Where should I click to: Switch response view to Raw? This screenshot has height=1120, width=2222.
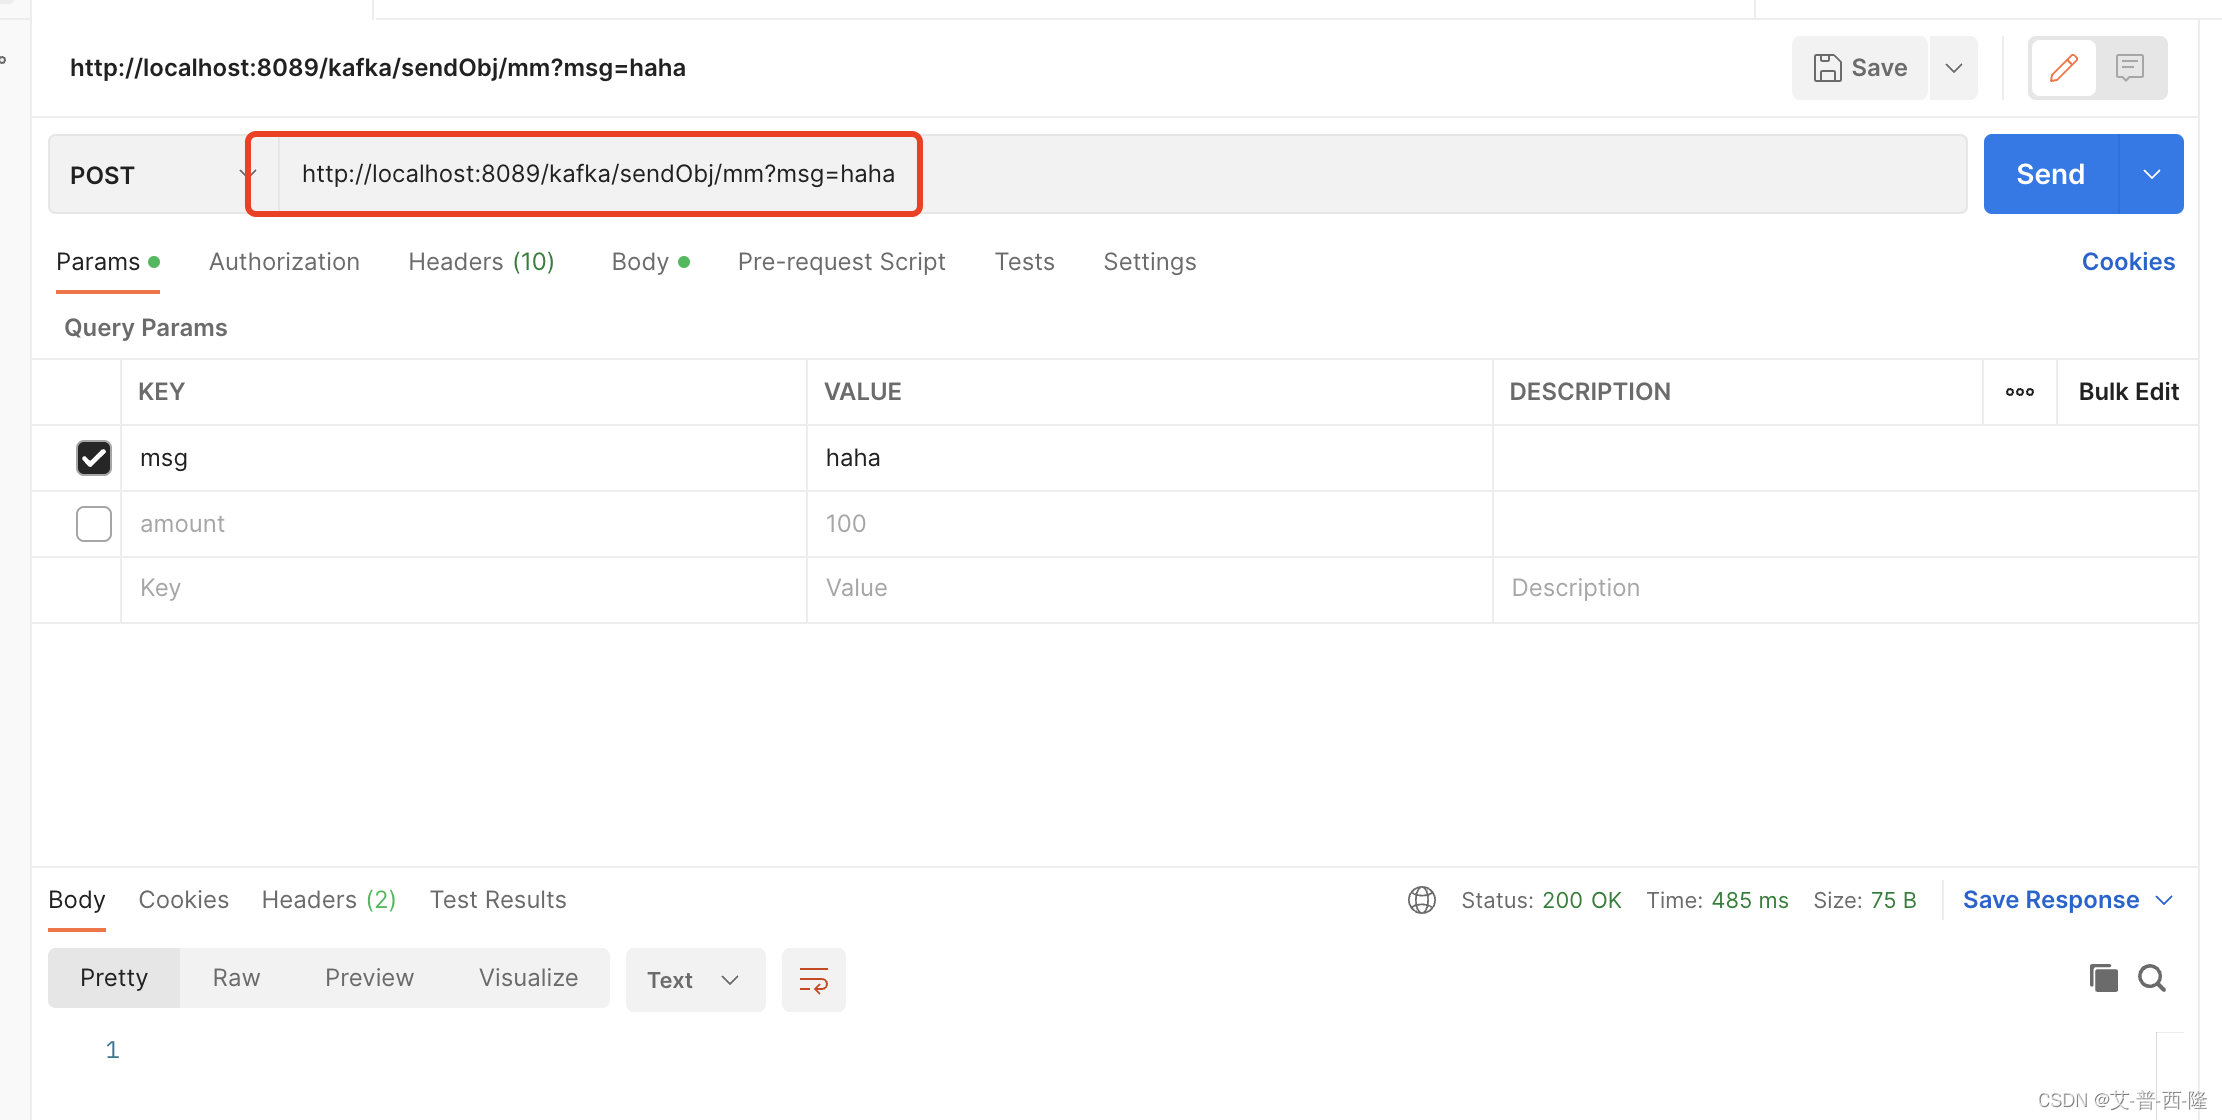click(x=235, y=977)
